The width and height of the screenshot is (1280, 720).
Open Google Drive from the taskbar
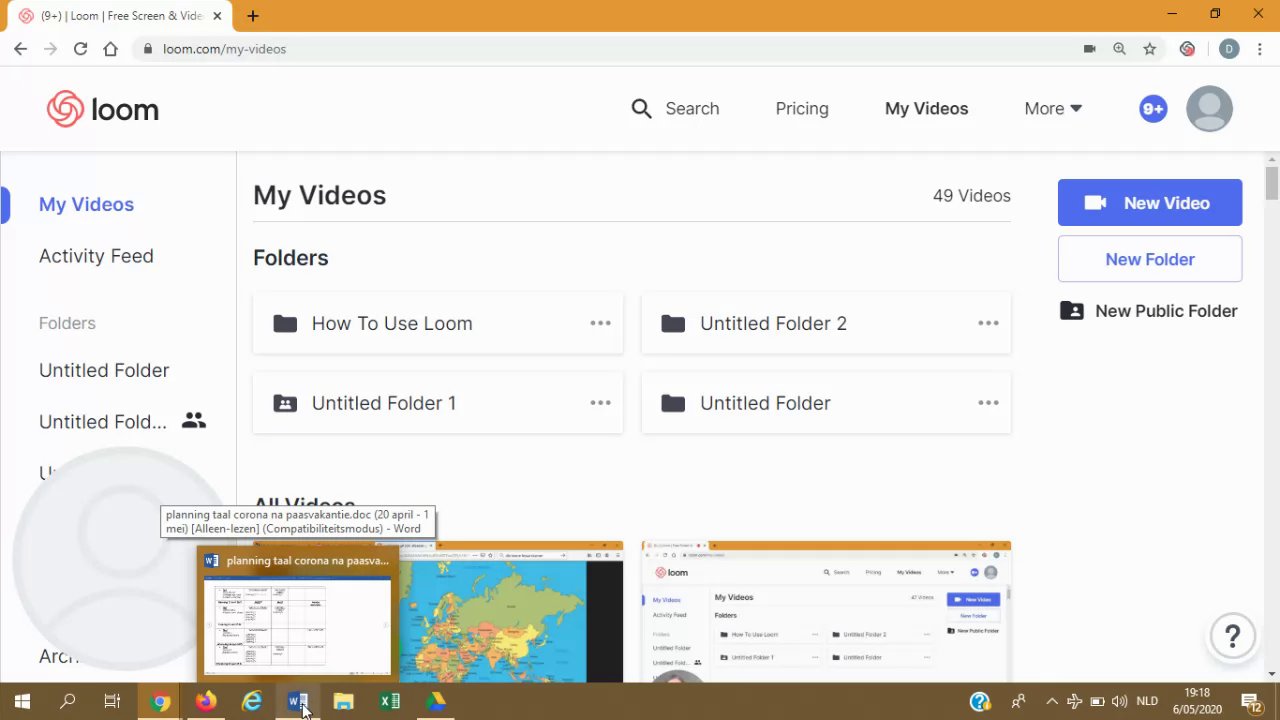pyautogui.click(x=436, y=702)
